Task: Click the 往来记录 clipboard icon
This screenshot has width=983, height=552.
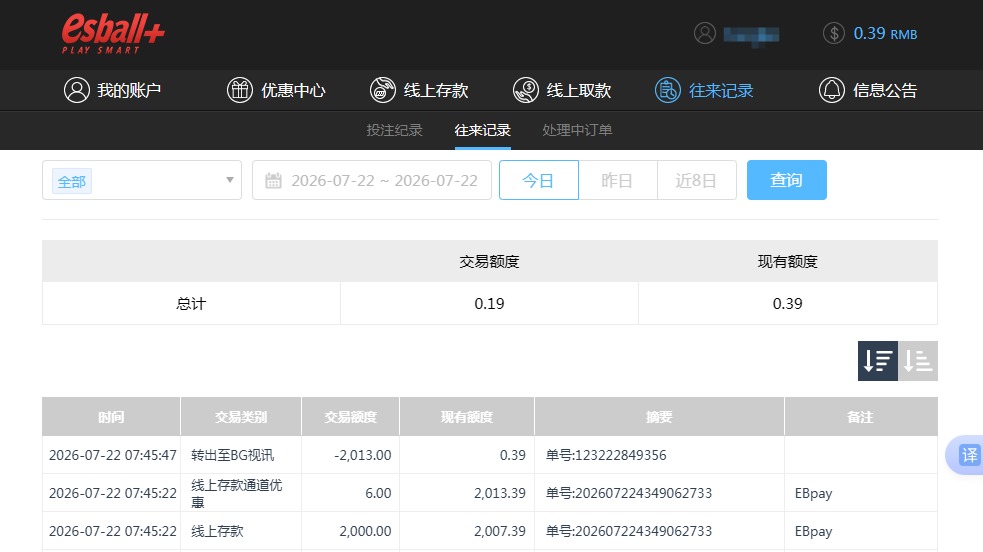Action: coord(668,90)
